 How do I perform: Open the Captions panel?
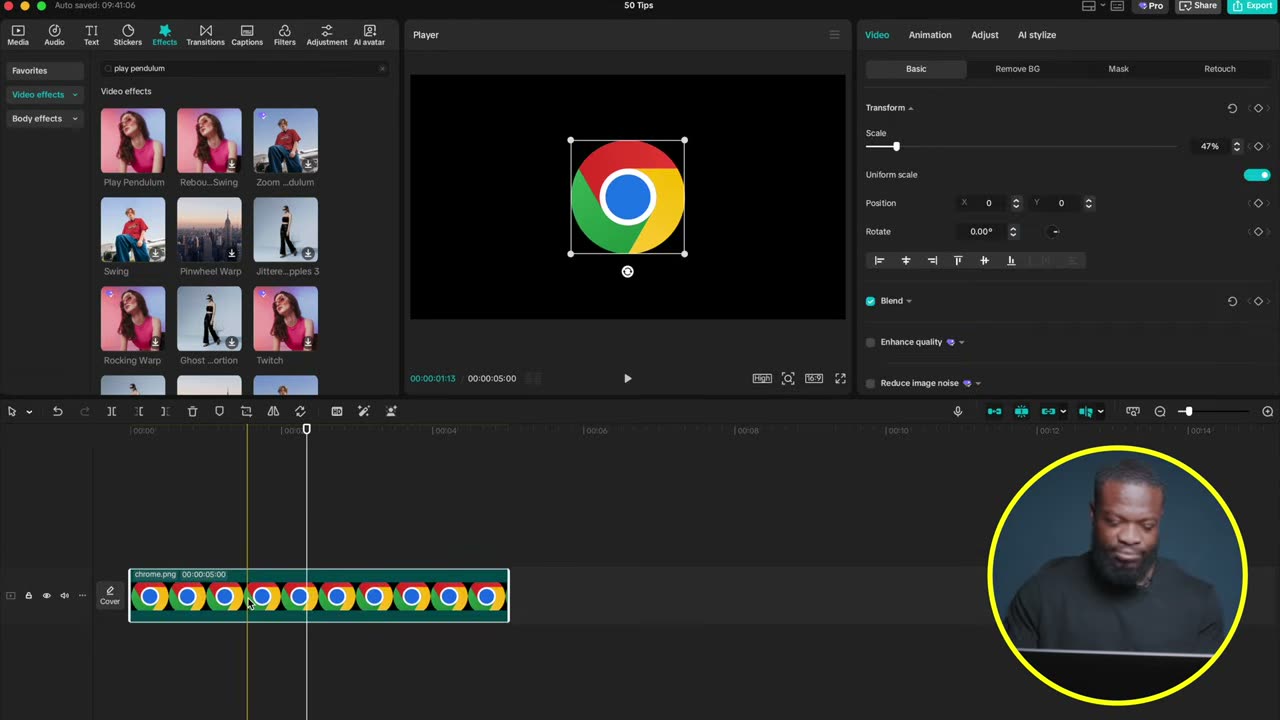247,35
